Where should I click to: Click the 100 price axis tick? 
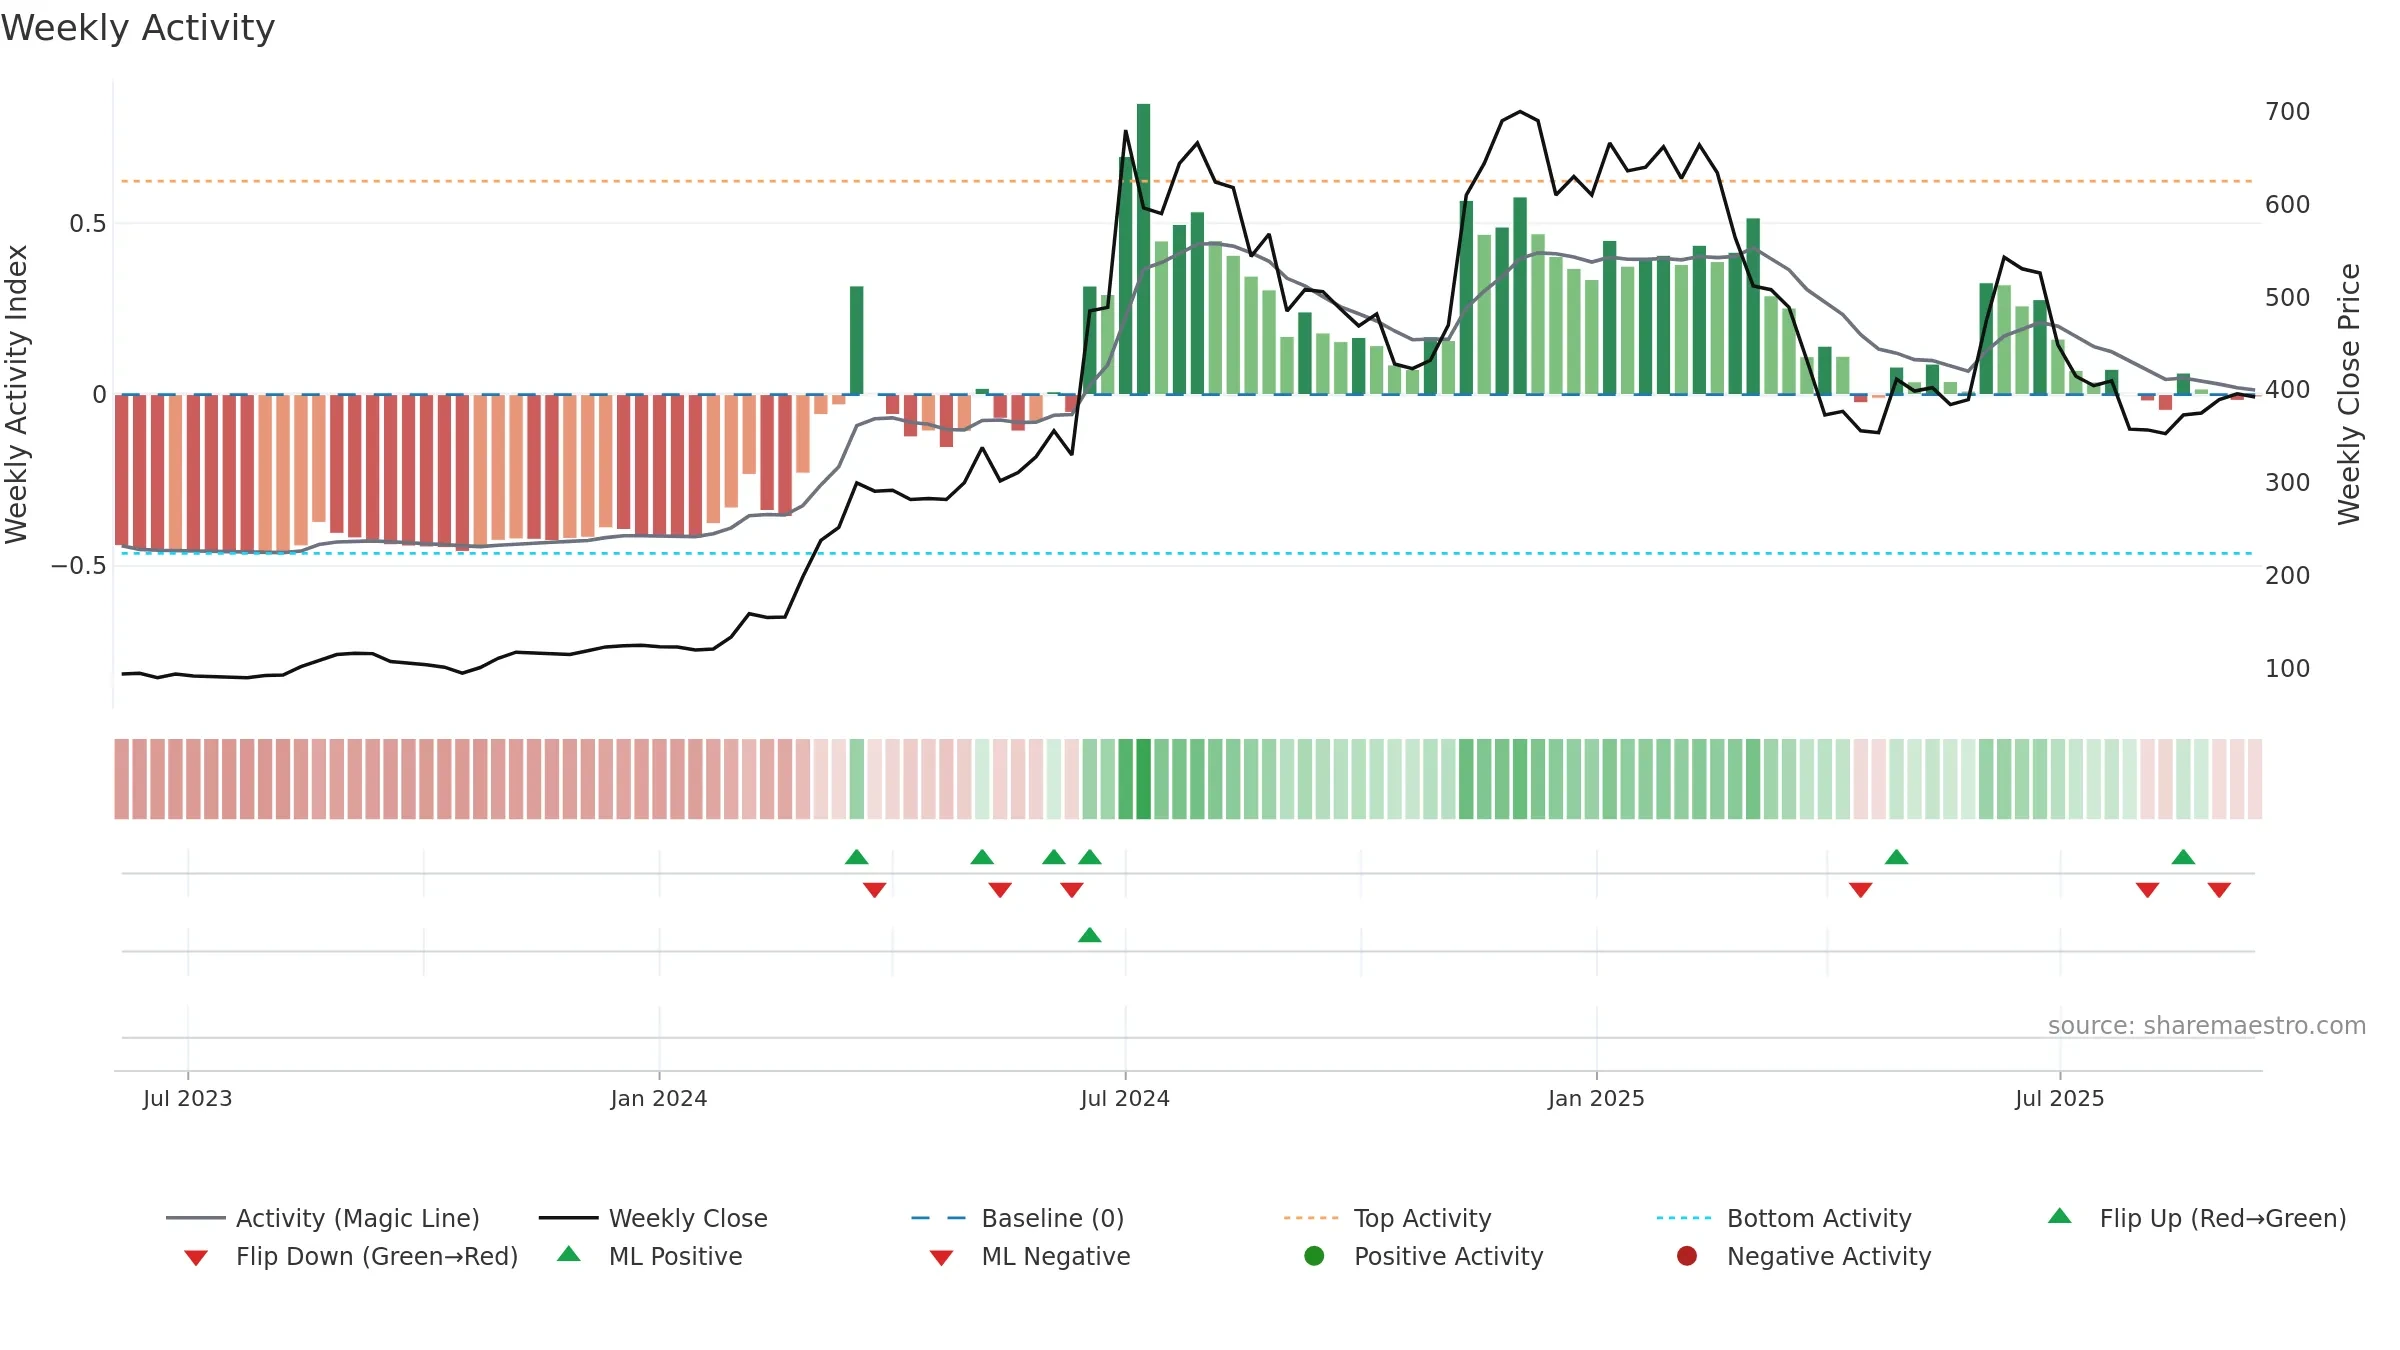[2288, 669]
